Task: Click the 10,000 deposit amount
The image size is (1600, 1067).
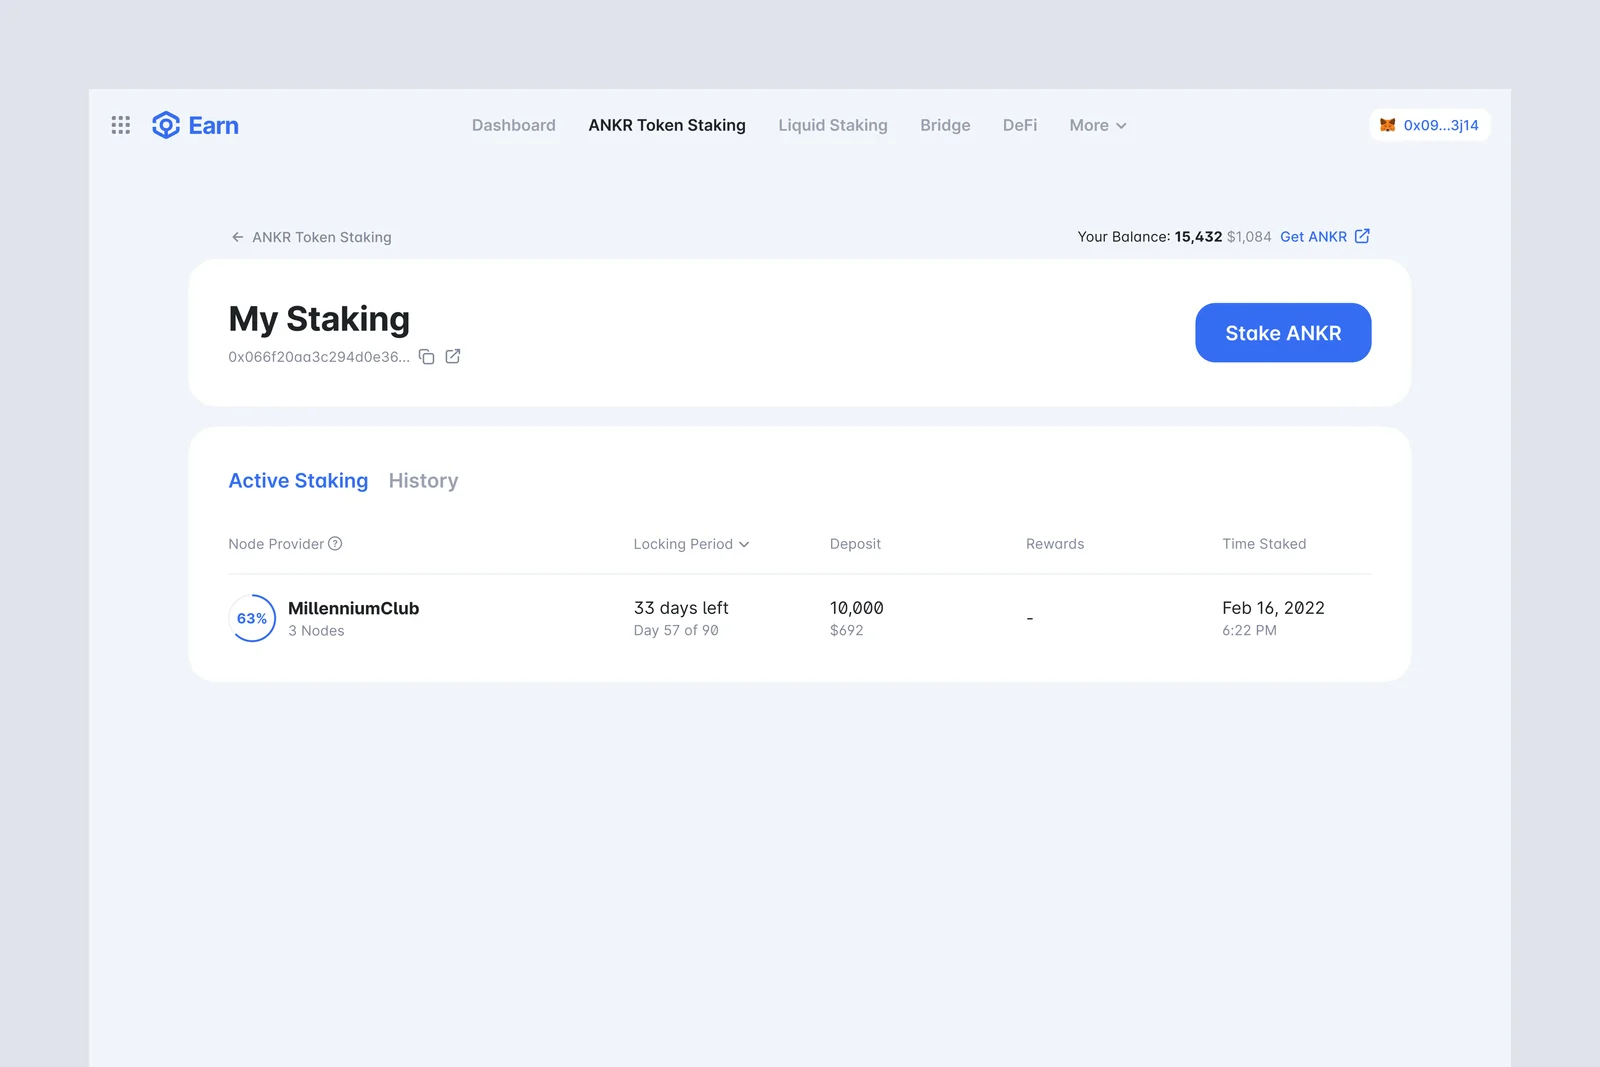Action: tap(857, 608)
